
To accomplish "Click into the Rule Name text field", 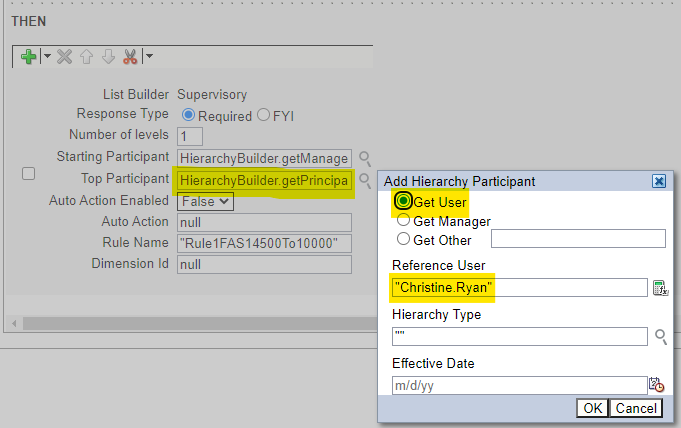I will pos(264,244).
